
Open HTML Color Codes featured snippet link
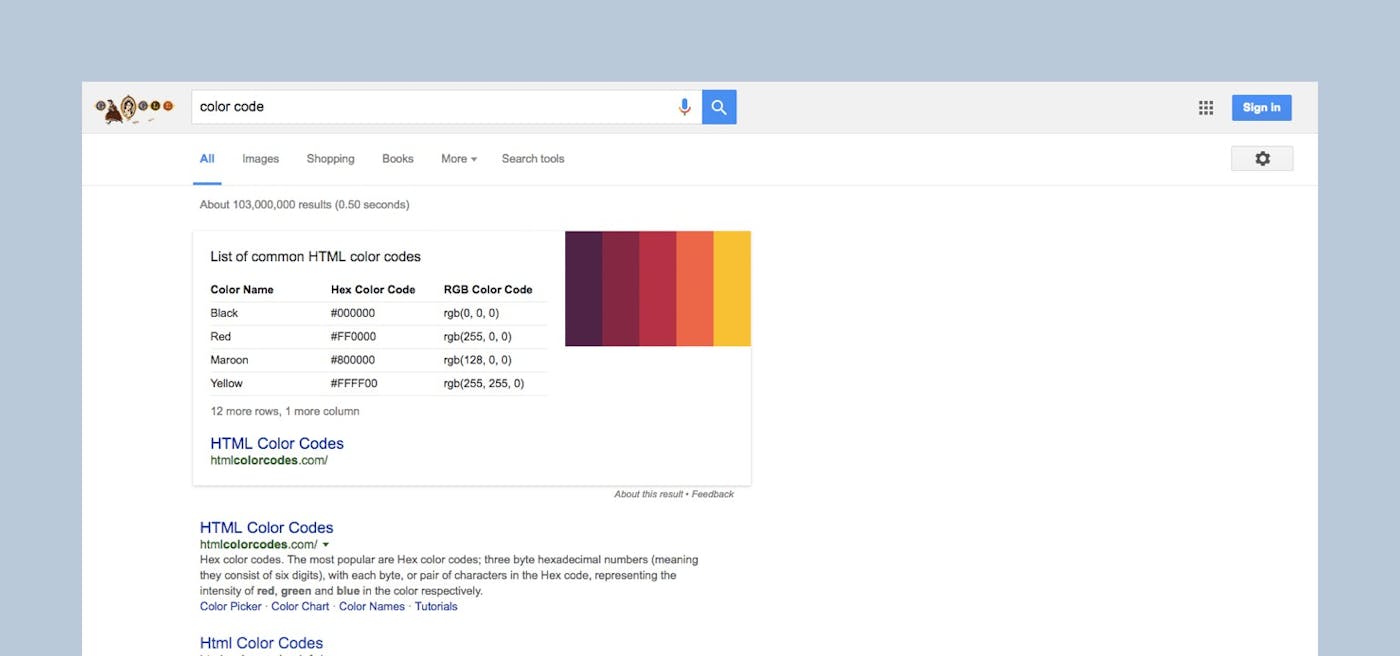277,443
